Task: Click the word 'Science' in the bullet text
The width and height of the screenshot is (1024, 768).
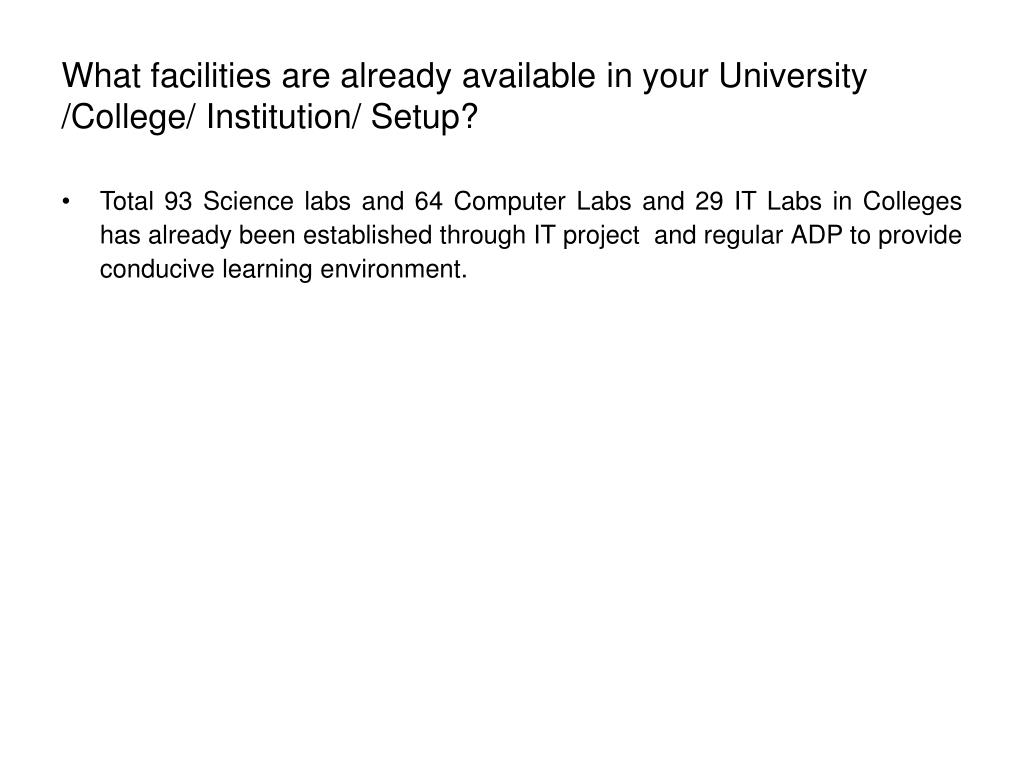Action: click(x=248, y=201)
